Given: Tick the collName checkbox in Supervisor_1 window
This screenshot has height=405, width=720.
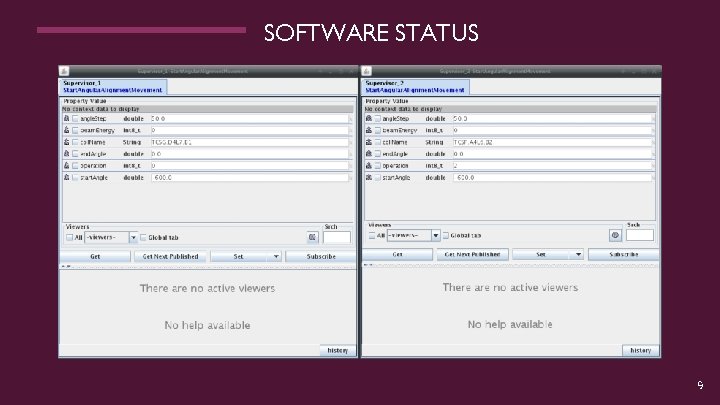Looking at the screenshot, I should point(75,142).
